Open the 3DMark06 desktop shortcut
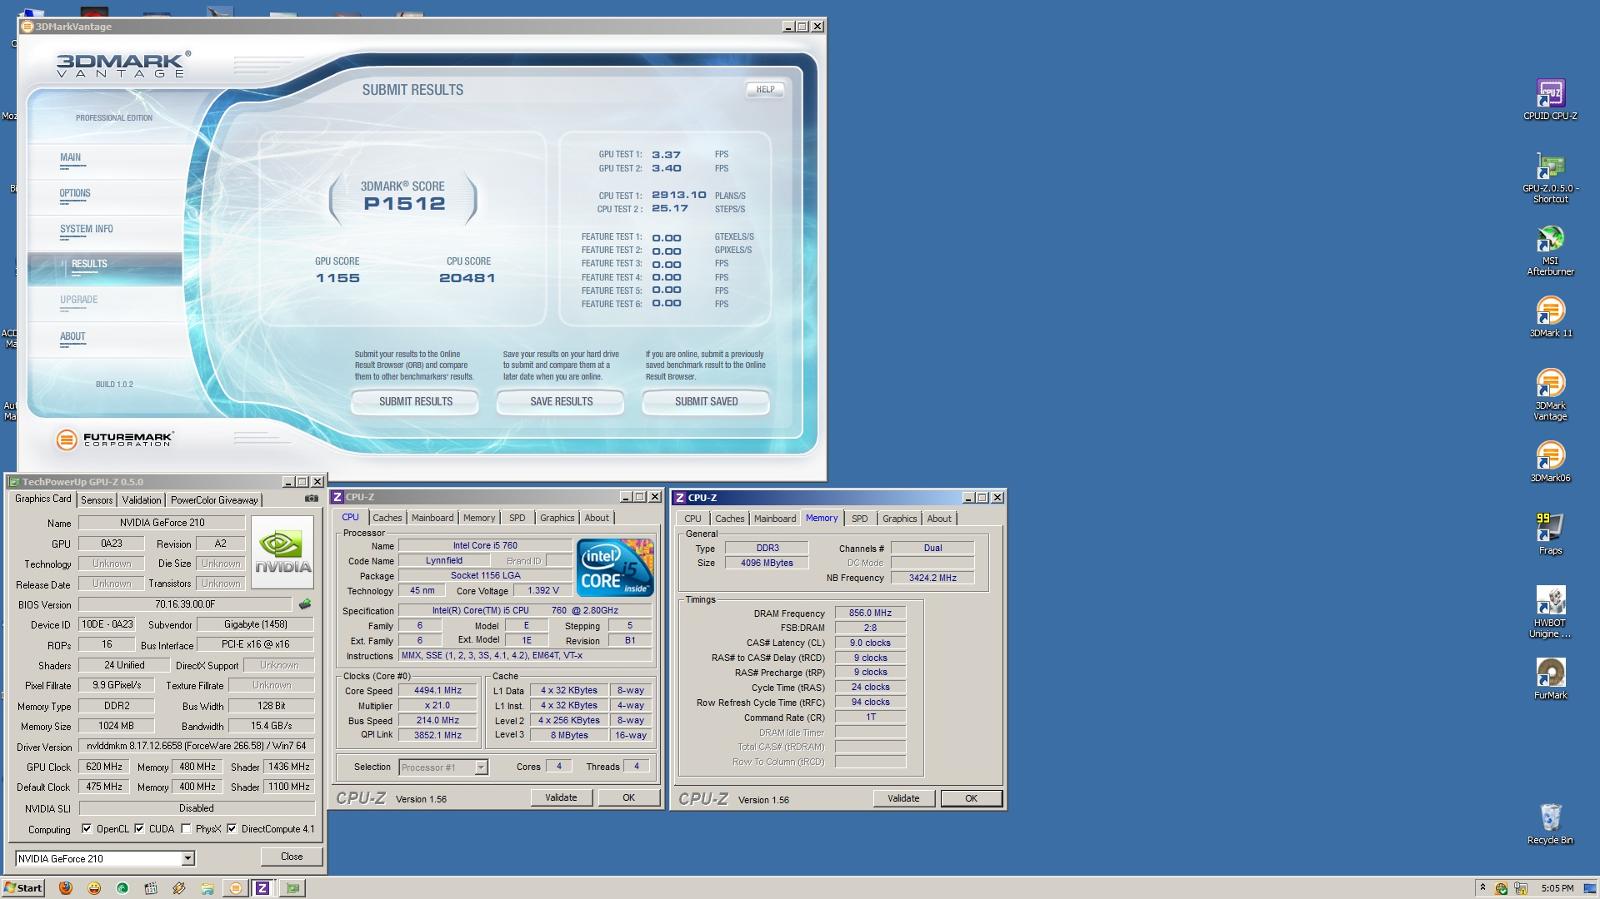The width and height of the screenshot is (1600, 899). click(x=1550, y=462)
